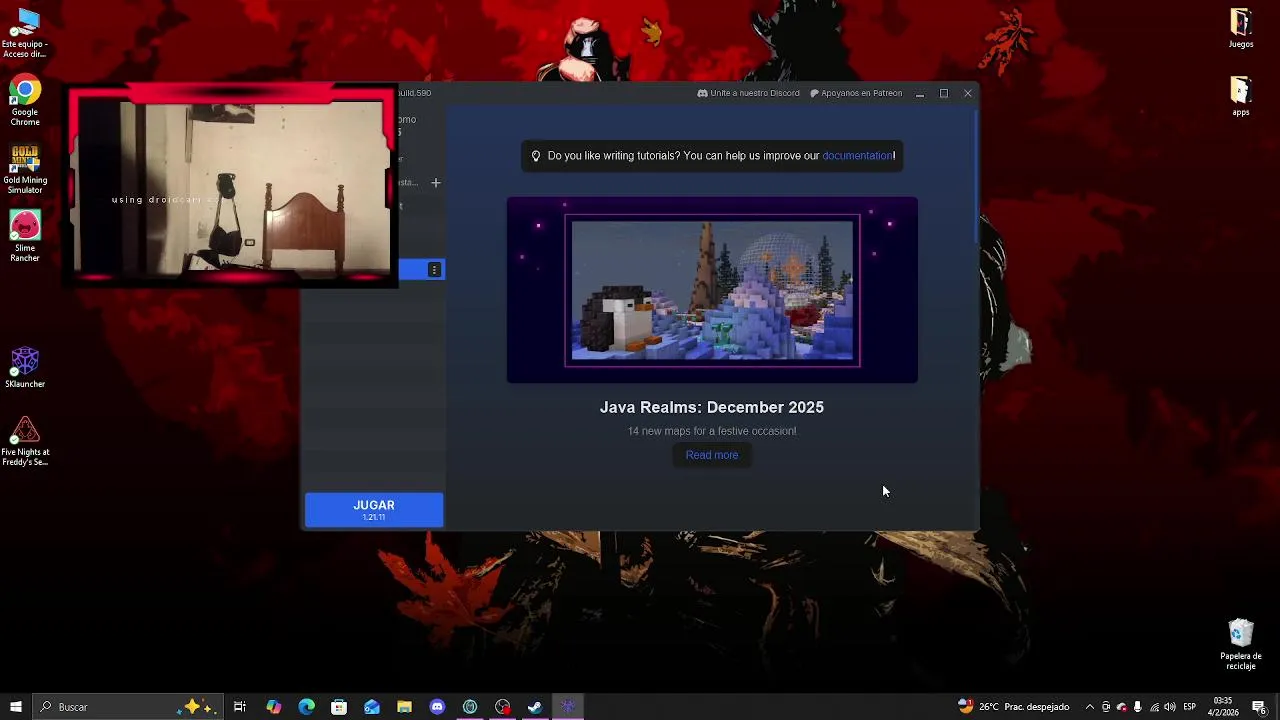Minimize the launcher window
Screen dimensions: 1280x720
920,93
